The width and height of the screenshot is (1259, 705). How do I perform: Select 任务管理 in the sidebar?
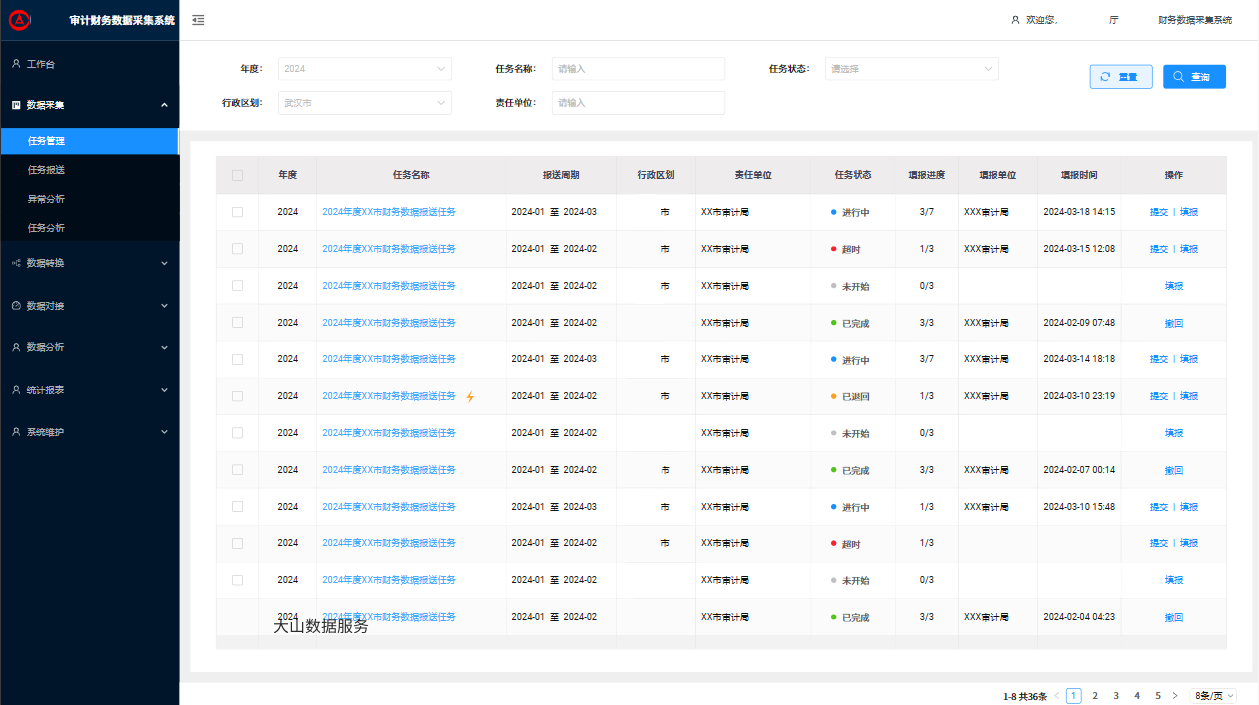[89, 141]
